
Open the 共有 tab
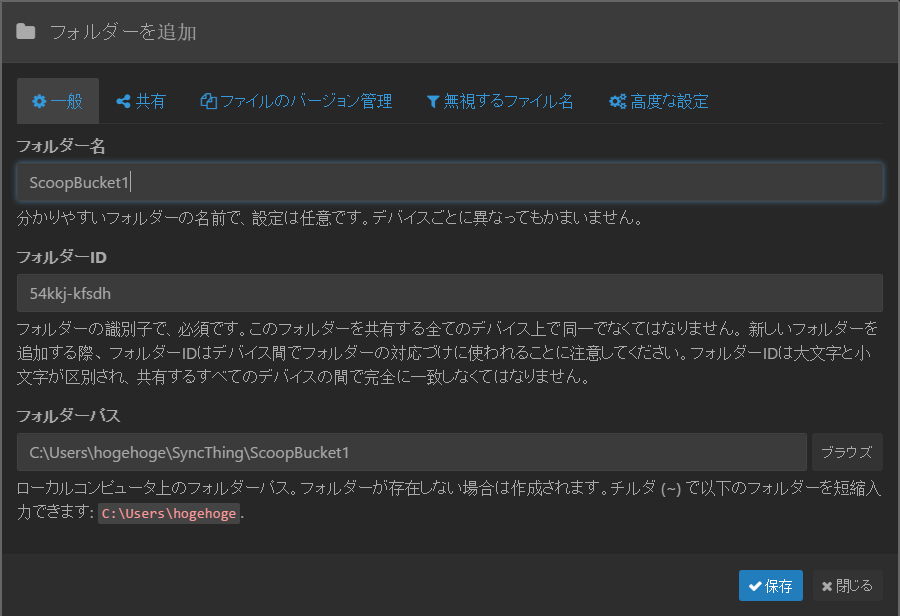click(x=141, y=102)
